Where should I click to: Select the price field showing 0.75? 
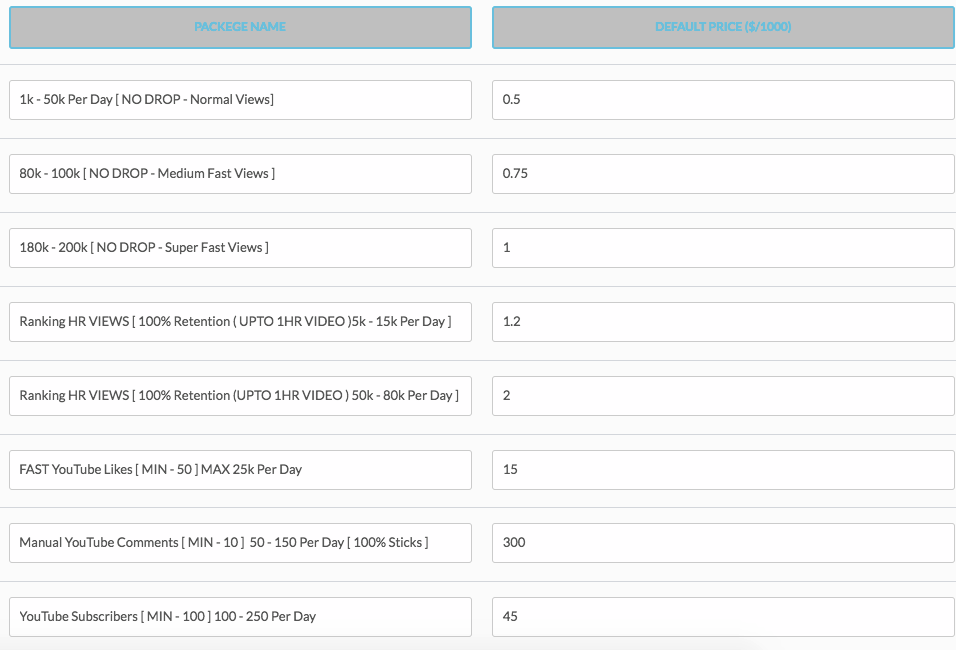[x=723, y=174]
